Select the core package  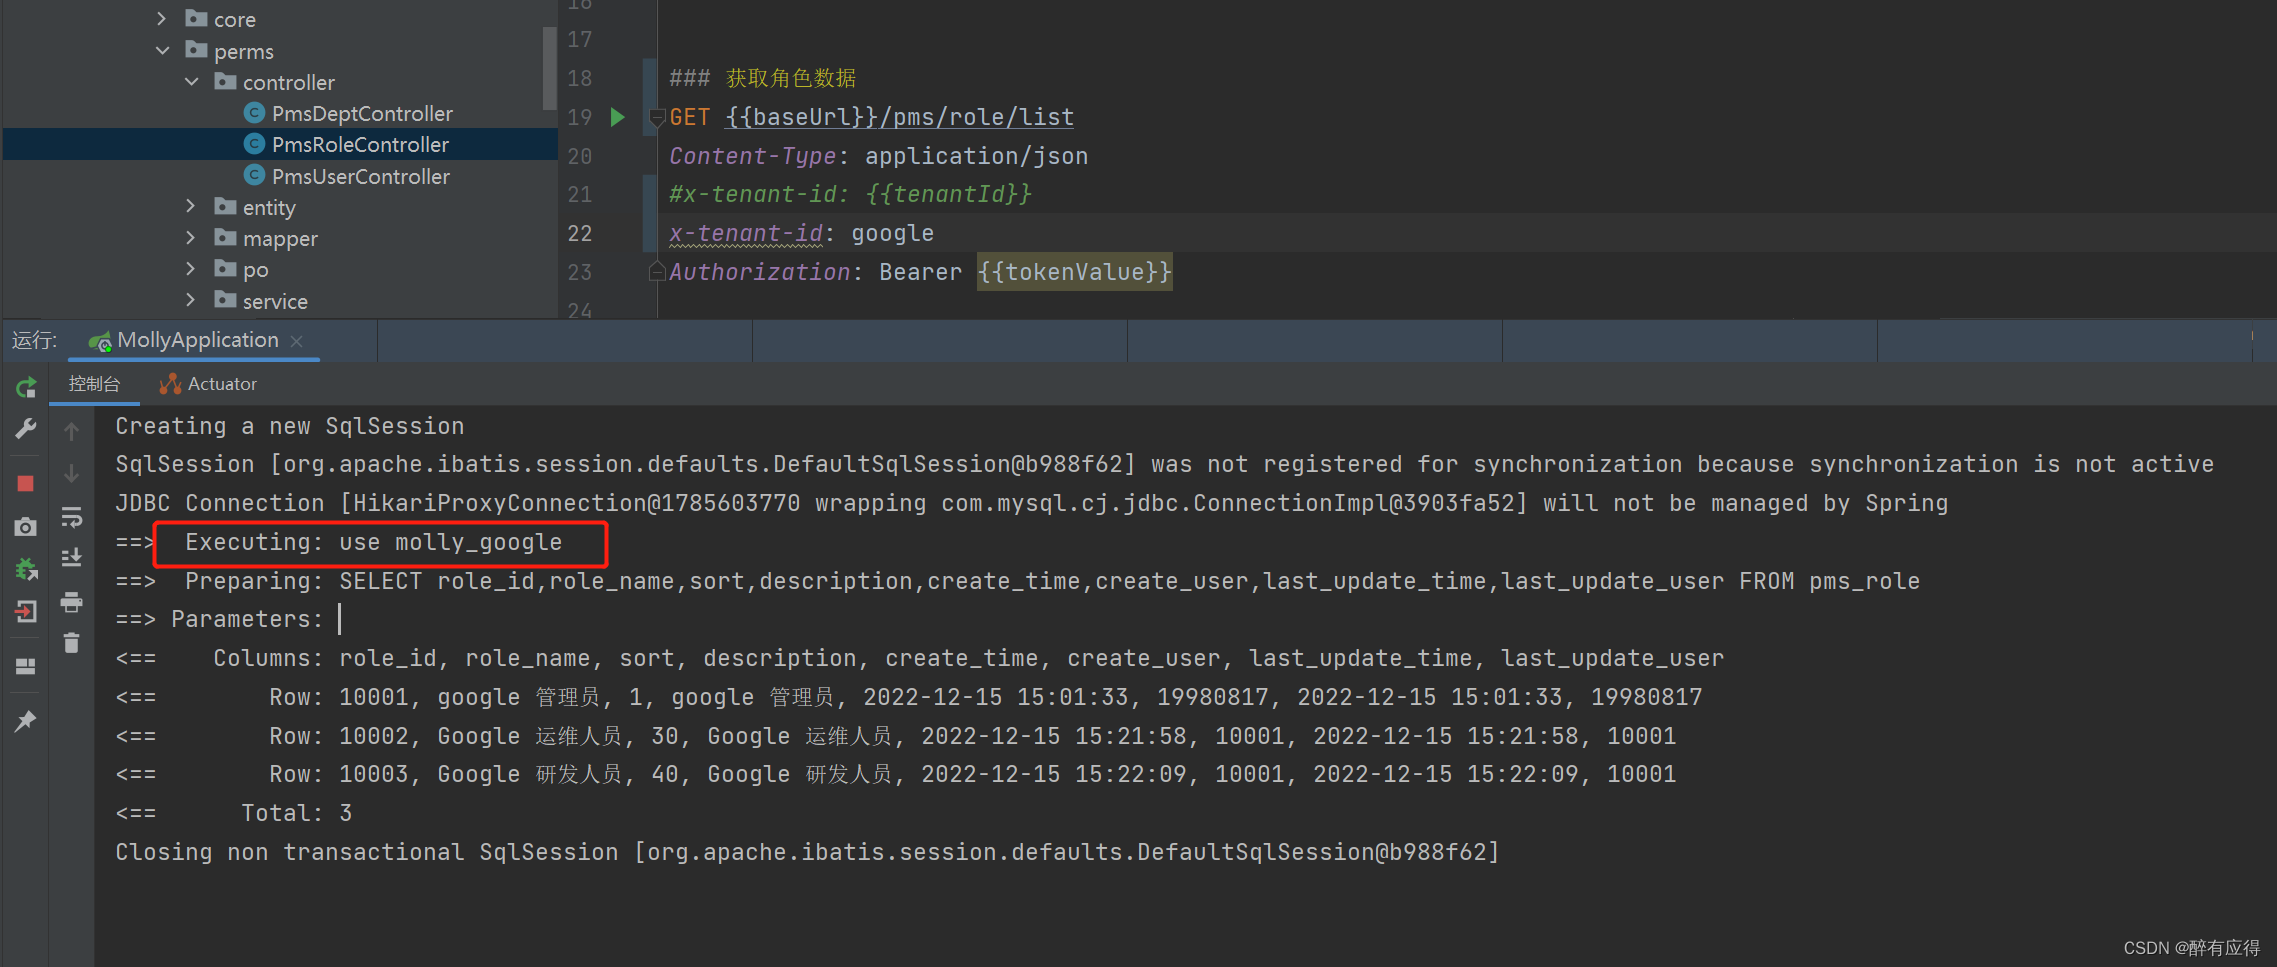tap(235, 19)
